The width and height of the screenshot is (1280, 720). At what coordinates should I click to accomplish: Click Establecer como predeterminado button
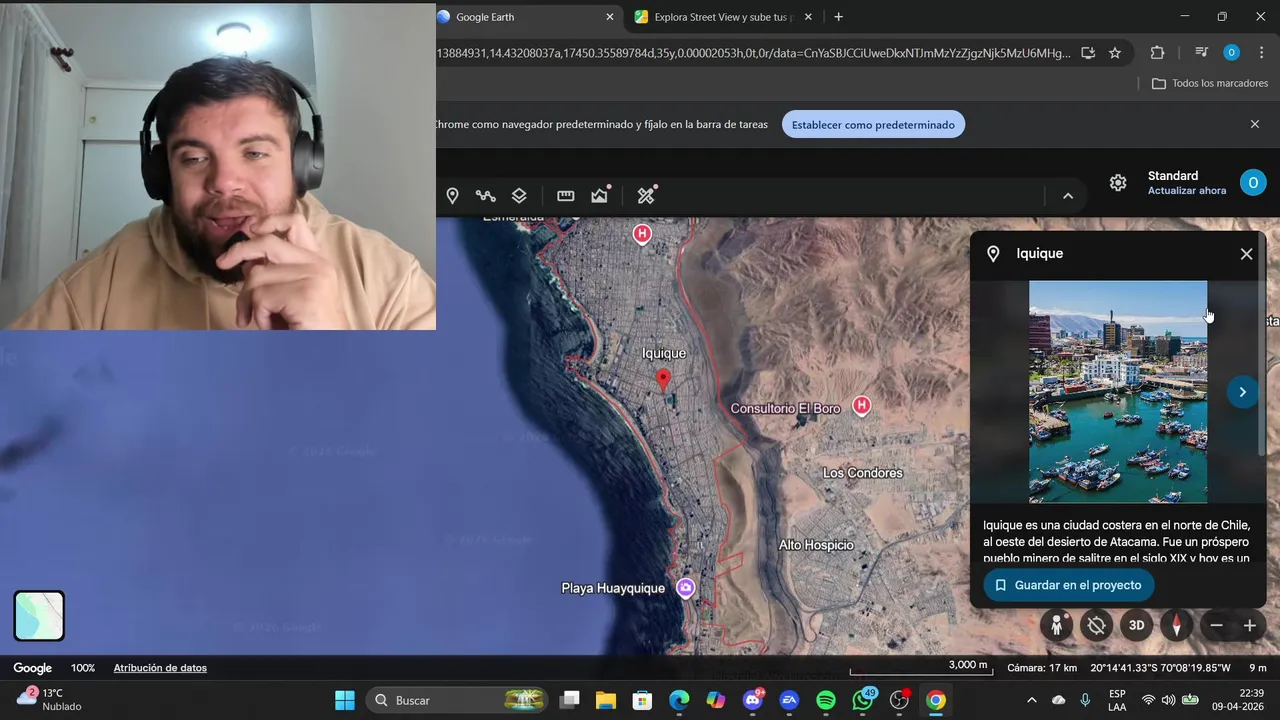pyautogui.click(x=873, y=125)
